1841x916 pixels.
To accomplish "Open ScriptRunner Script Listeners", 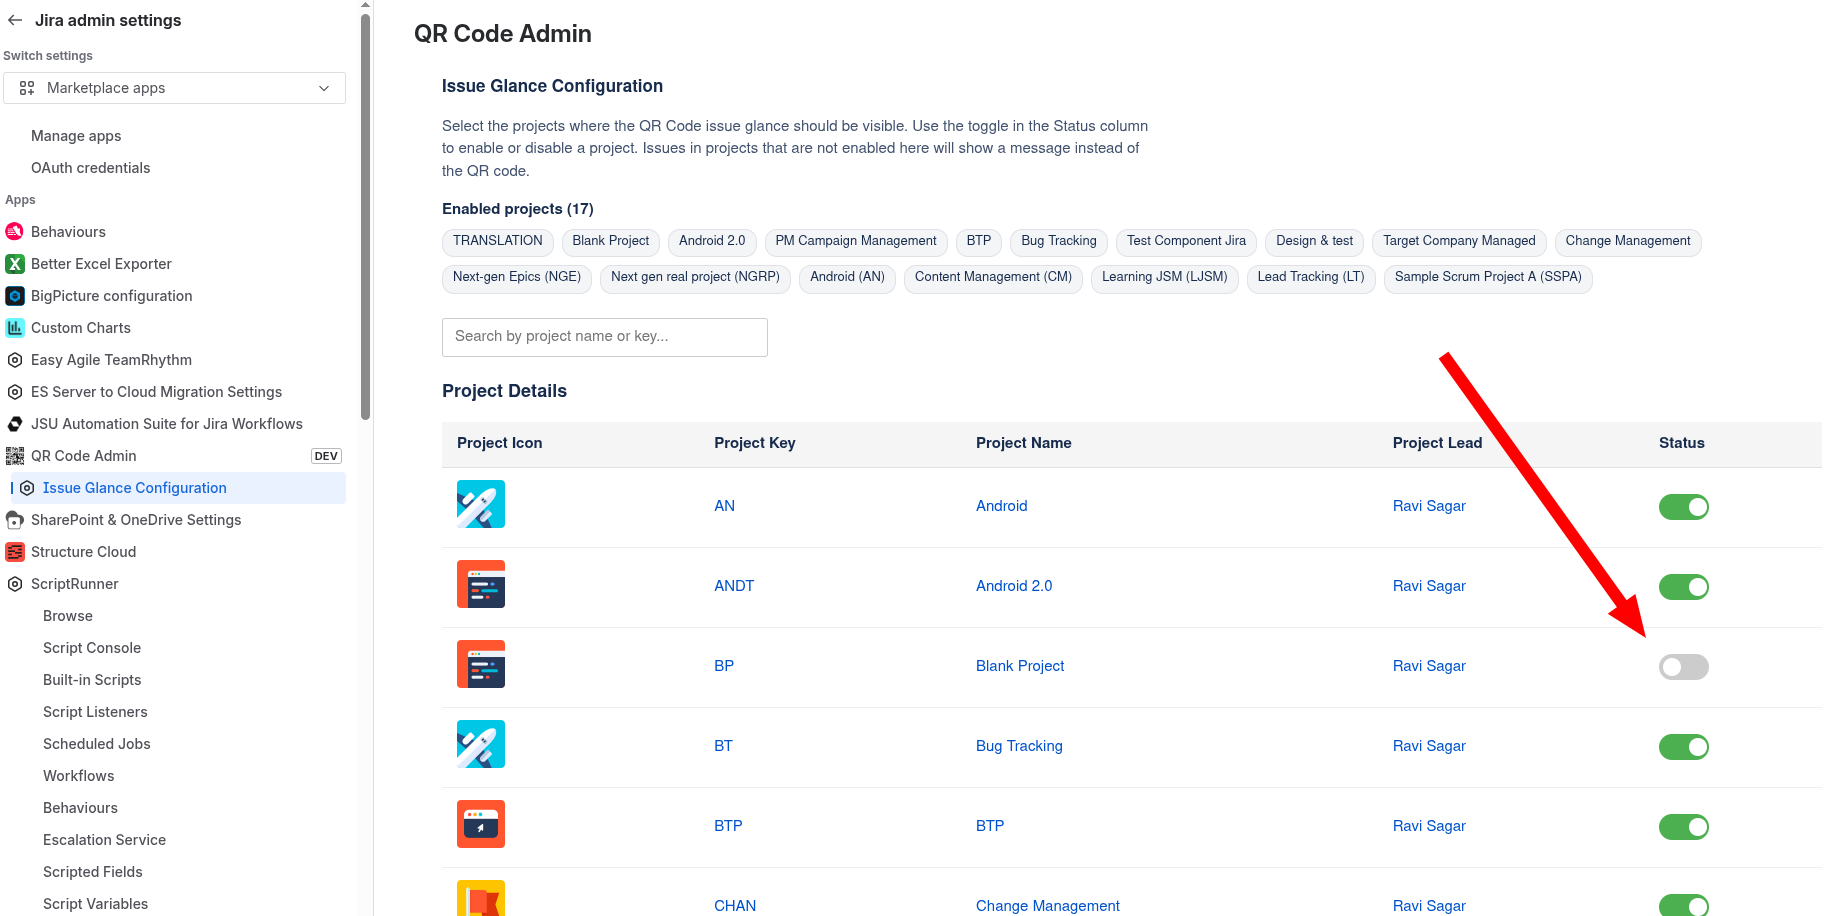I will click(95, 712).
